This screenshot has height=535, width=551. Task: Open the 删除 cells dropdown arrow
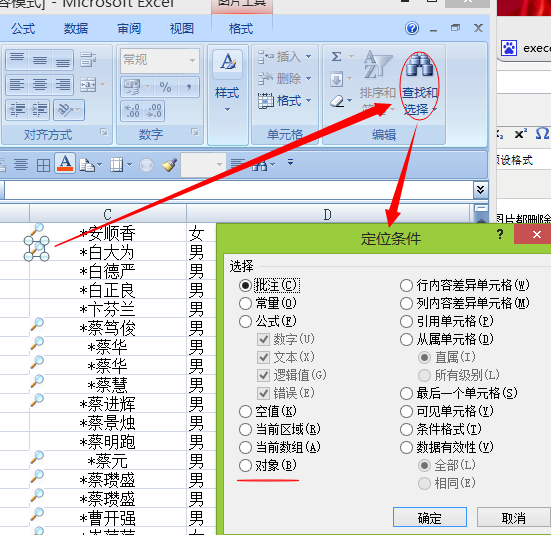point(309,78)
